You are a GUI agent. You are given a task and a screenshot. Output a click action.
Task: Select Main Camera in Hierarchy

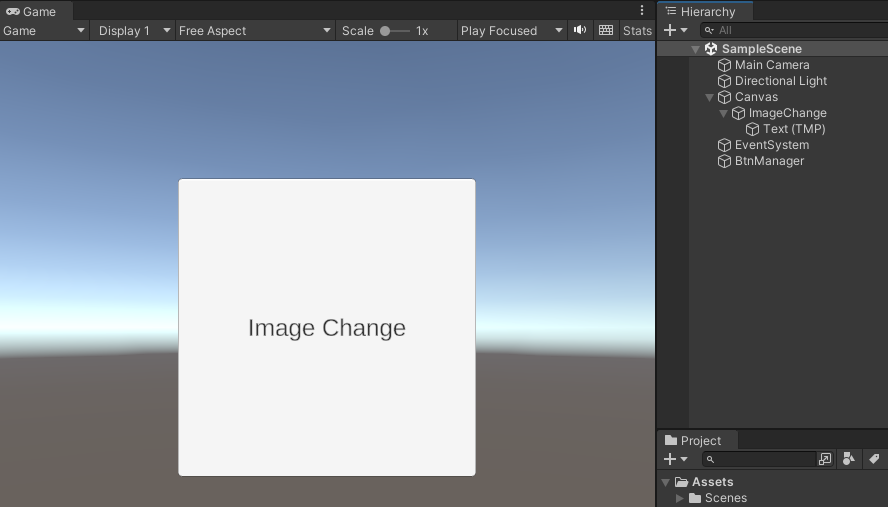[x=772, y=65]
